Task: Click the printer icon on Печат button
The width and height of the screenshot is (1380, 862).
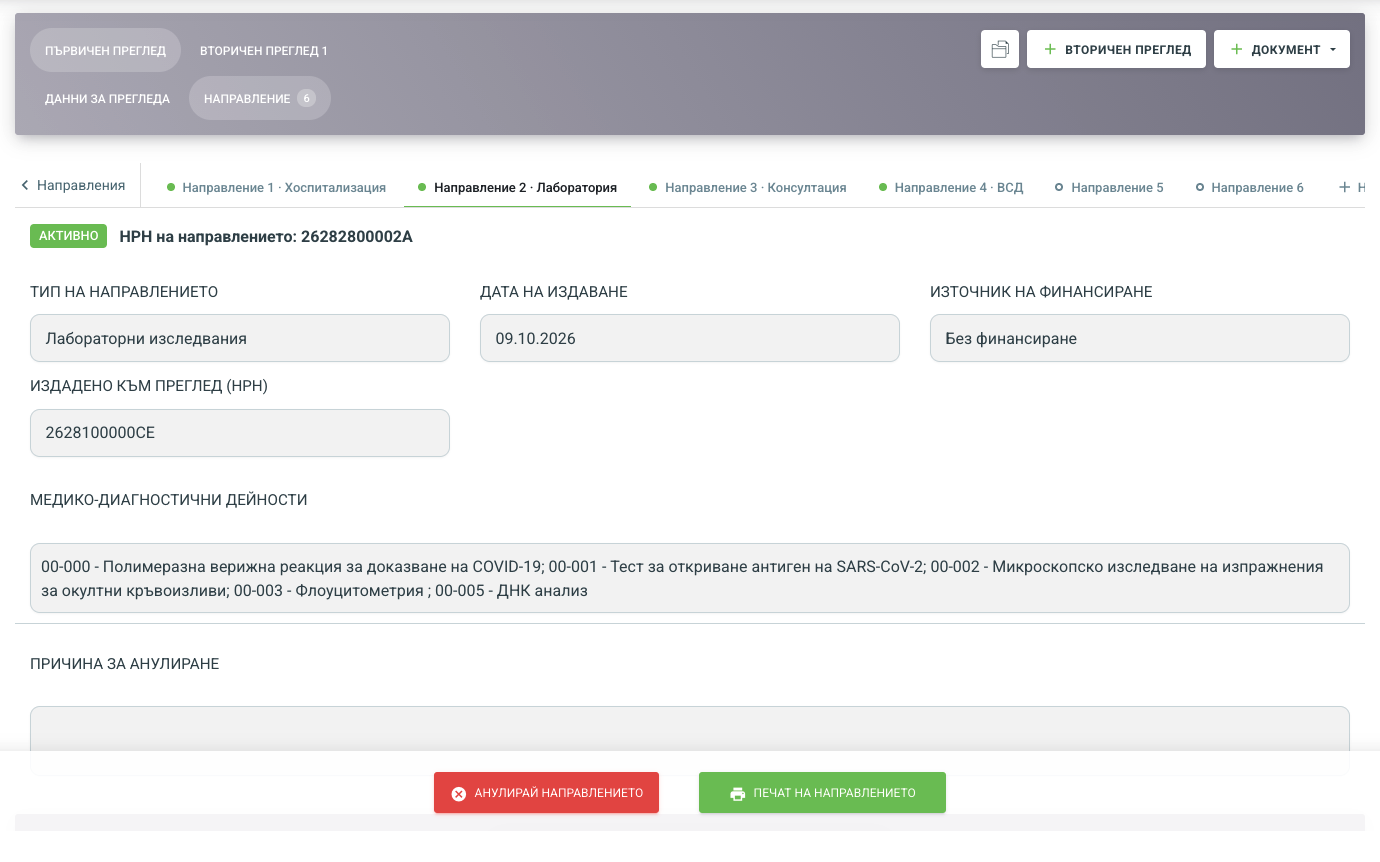Action: 738,793
